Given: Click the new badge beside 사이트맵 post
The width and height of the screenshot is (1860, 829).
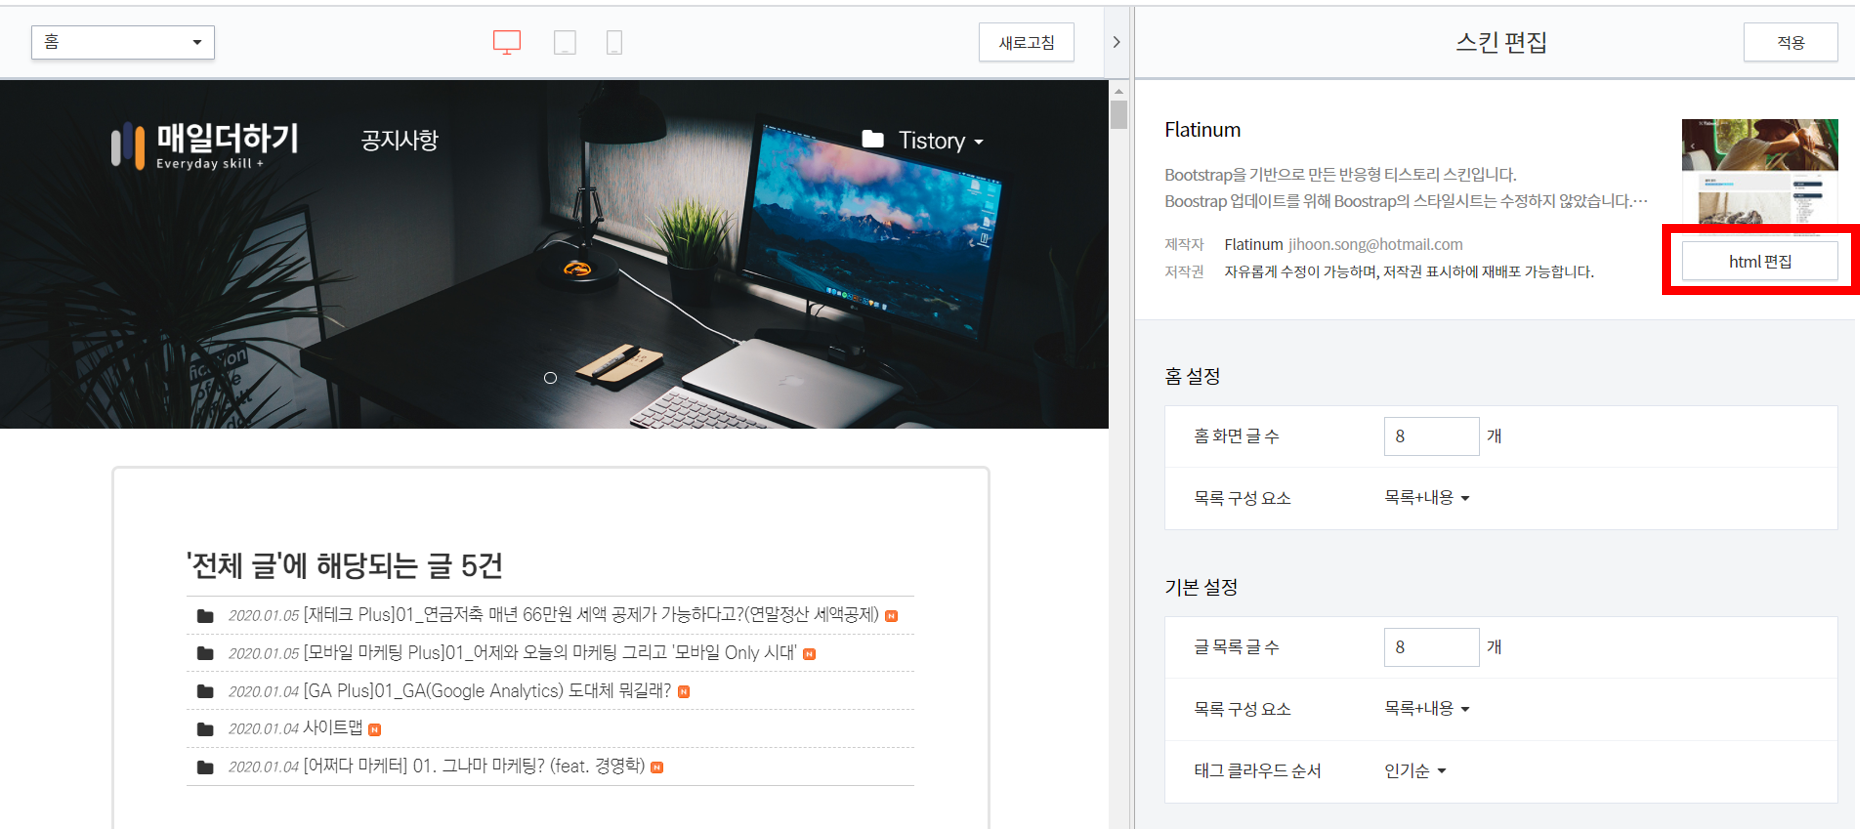Looking at the screenshot, I should (374, 730).
